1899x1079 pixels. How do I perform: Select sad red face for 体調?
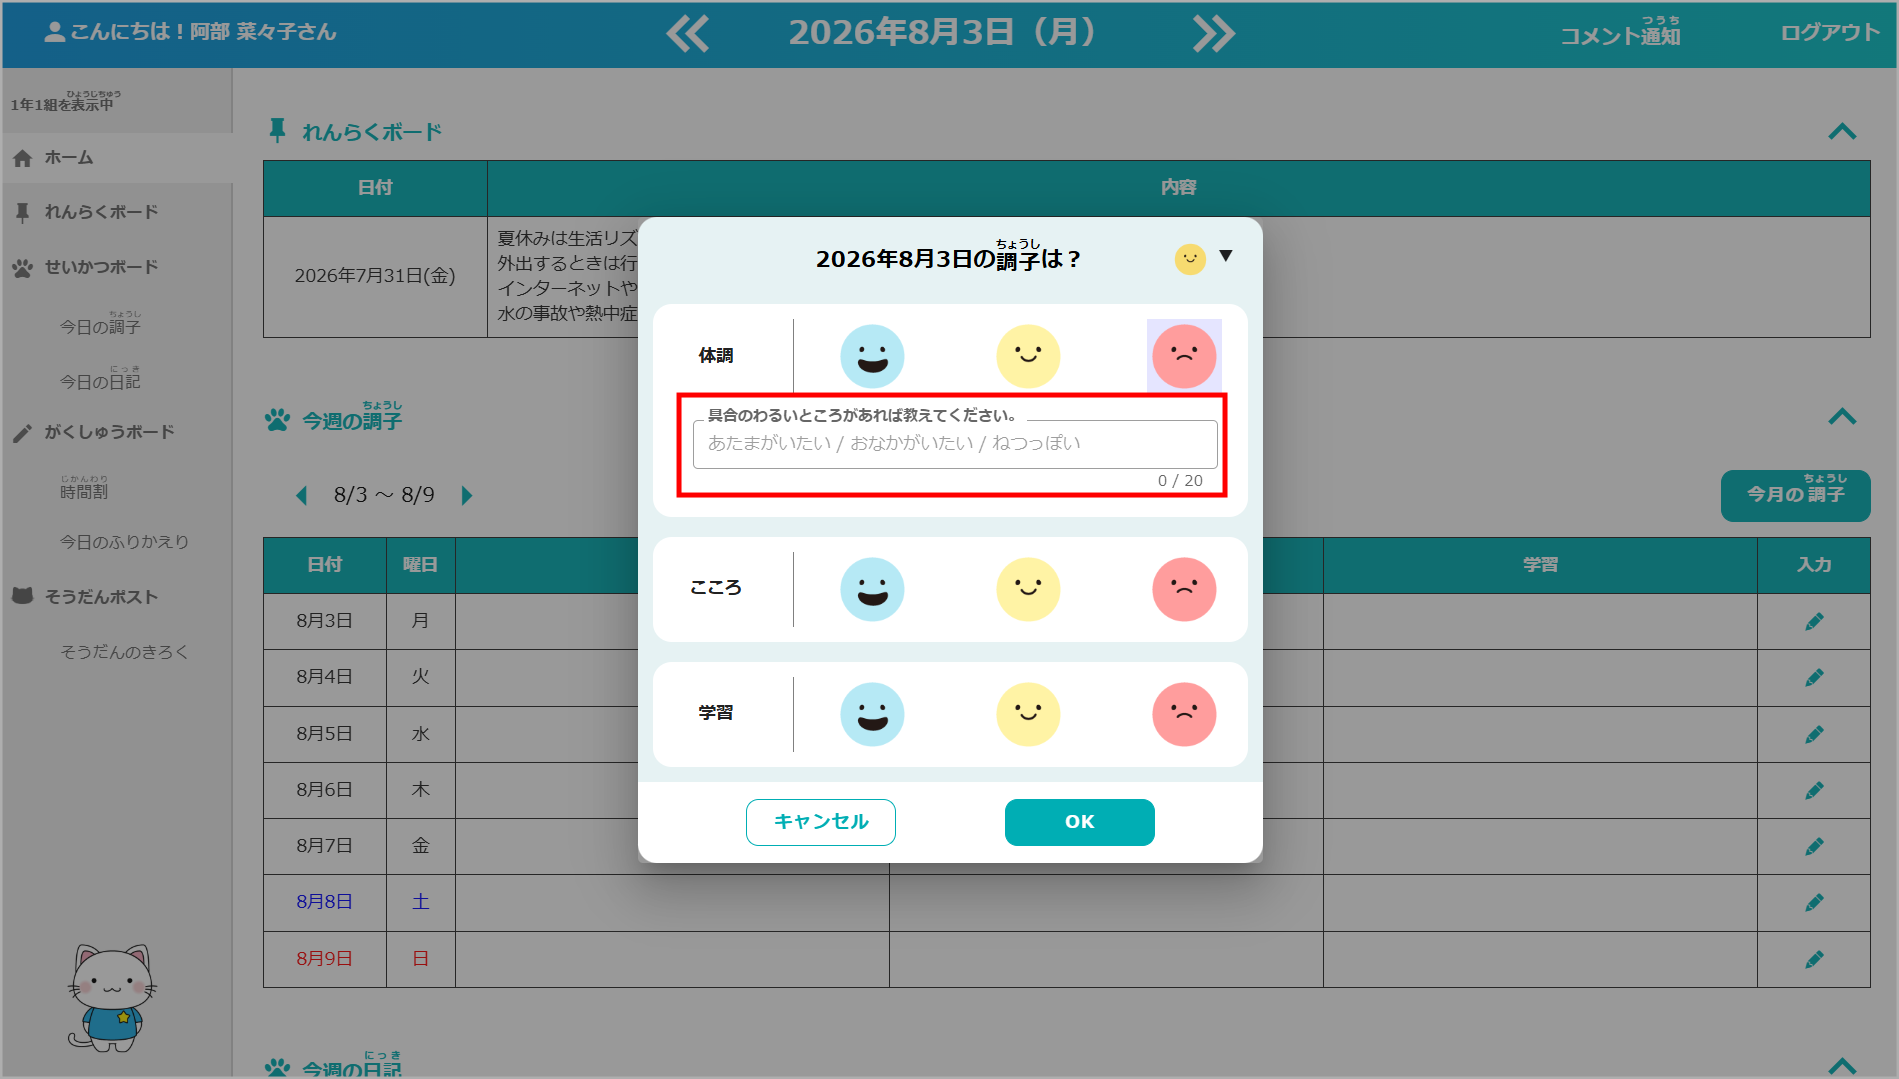[1184, 356]
